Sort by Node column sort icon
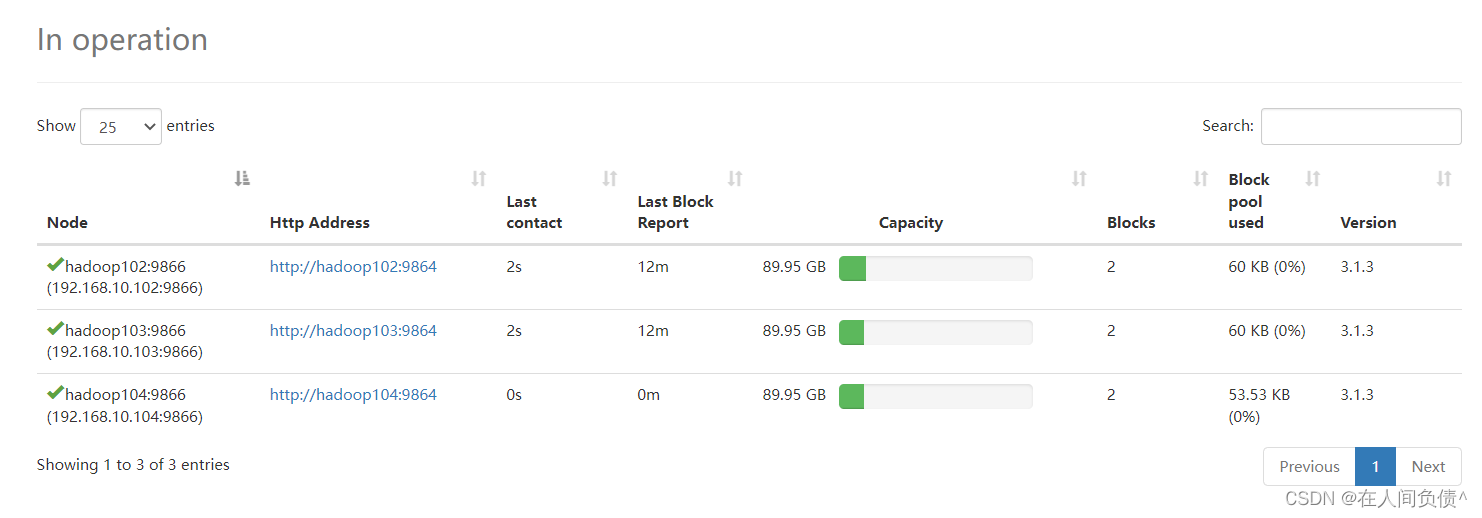The image size is (1482, 518). click(242, 179)
